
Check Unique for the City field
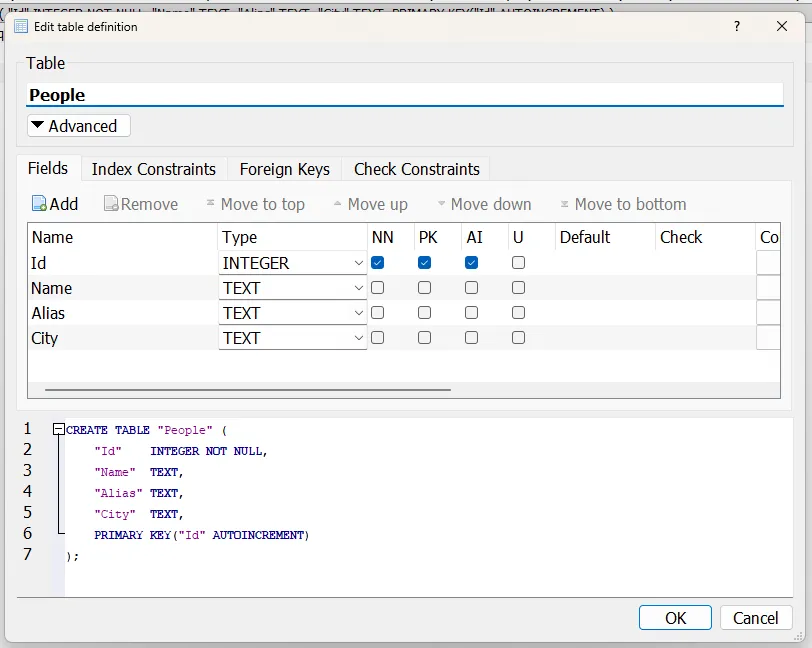click(x=518, y=338)
